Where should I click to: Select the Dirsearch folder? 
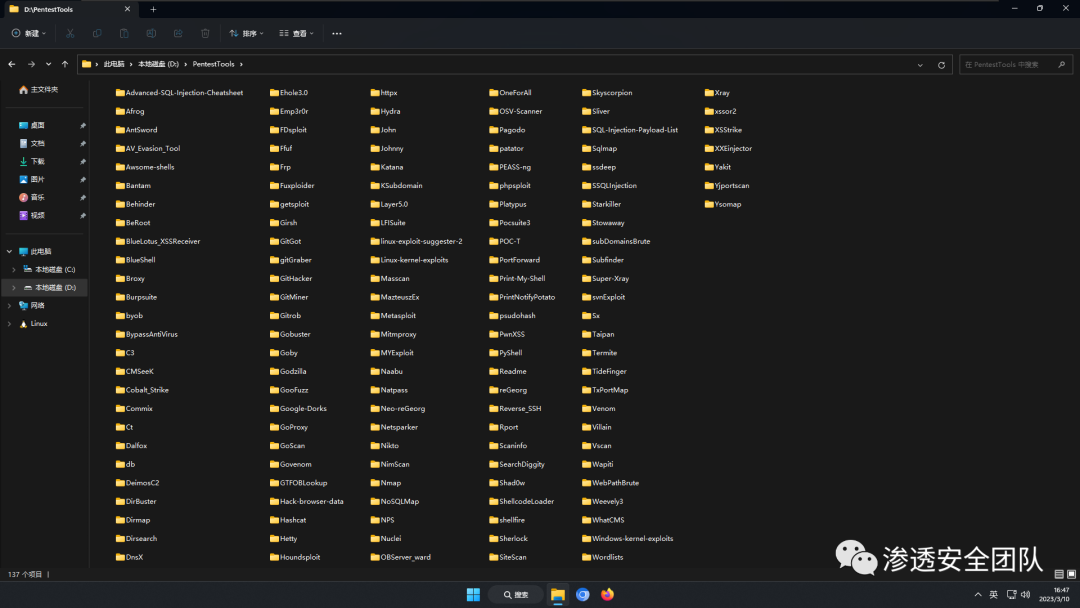[x=136, y=538]
